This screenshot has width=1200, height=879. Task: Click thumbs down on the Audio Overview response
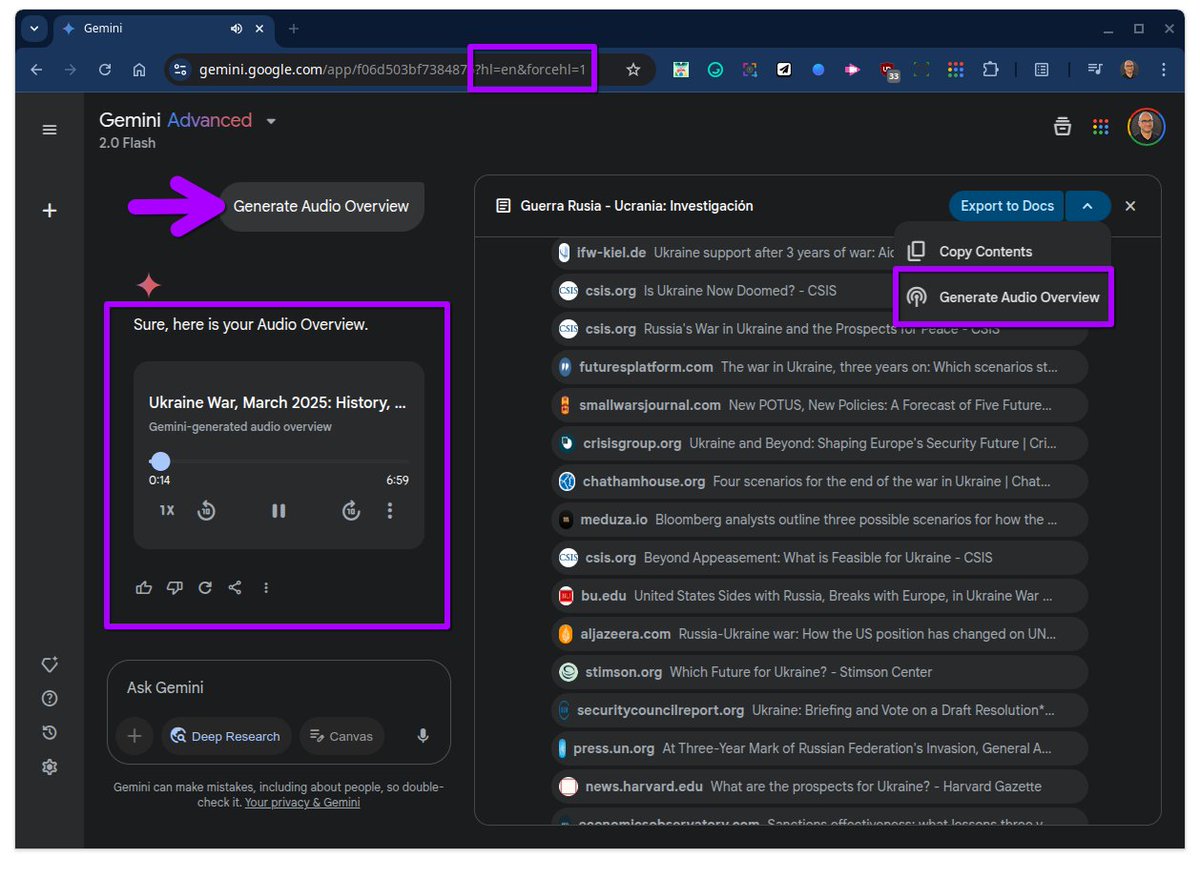coord(175,588)
